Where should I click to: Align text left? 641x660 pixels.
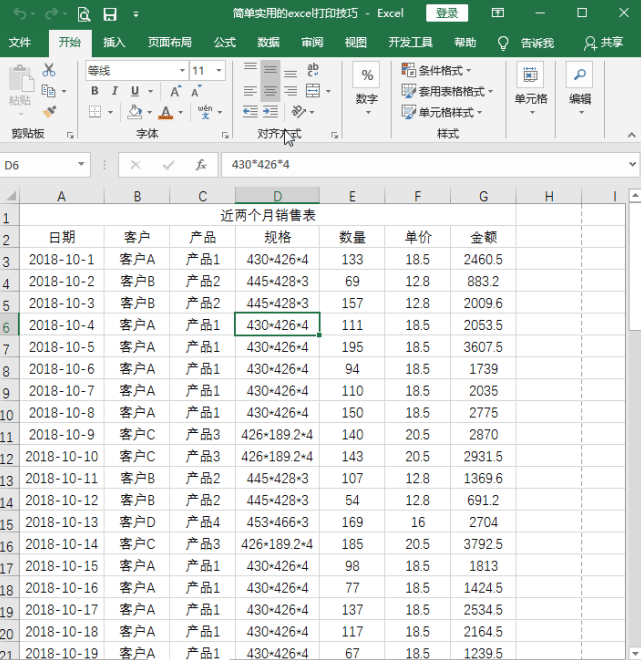click(250, 91)
